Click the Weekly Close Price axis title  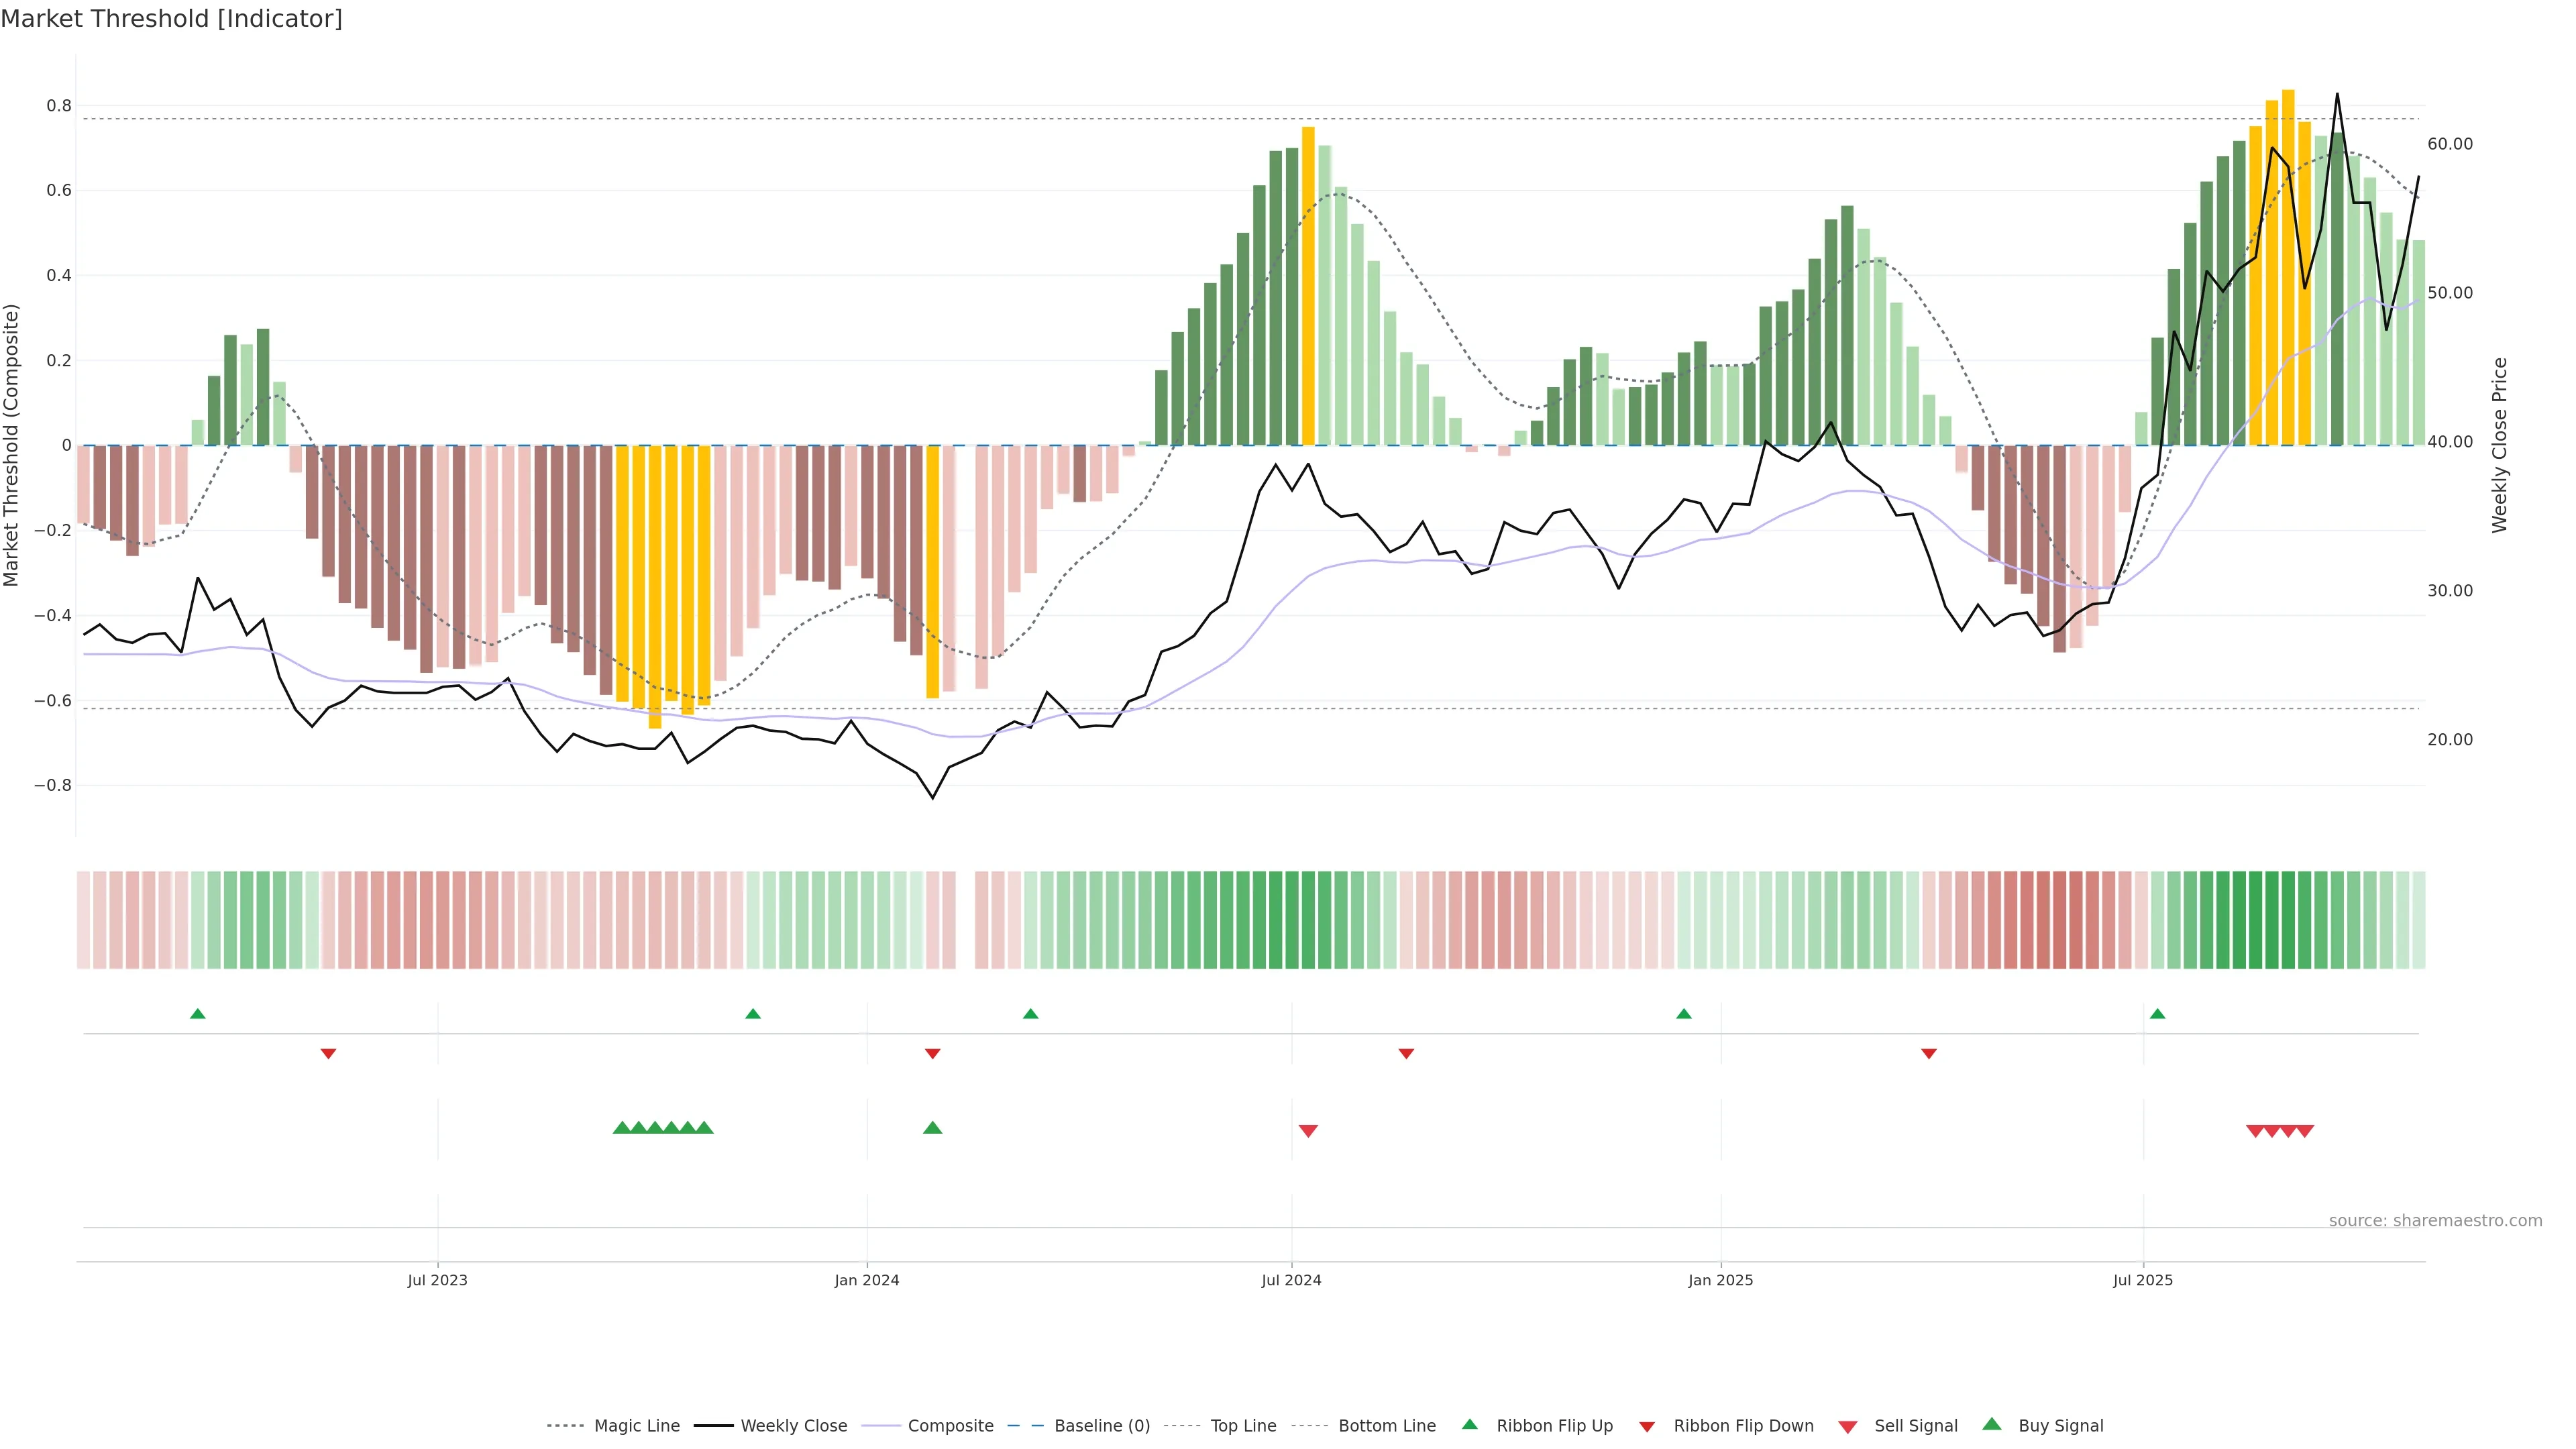click(x=2500, y=445)
